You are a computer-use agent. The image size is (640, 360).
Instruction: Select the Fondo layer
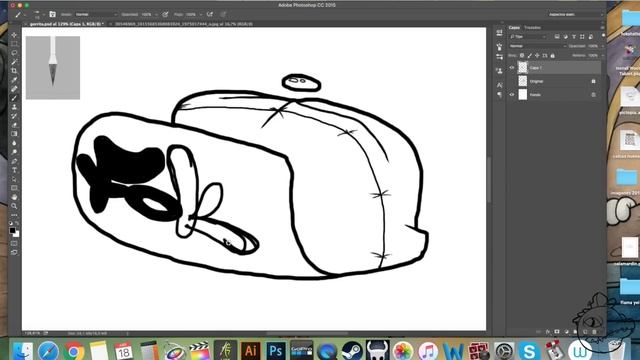pos(554,95)
